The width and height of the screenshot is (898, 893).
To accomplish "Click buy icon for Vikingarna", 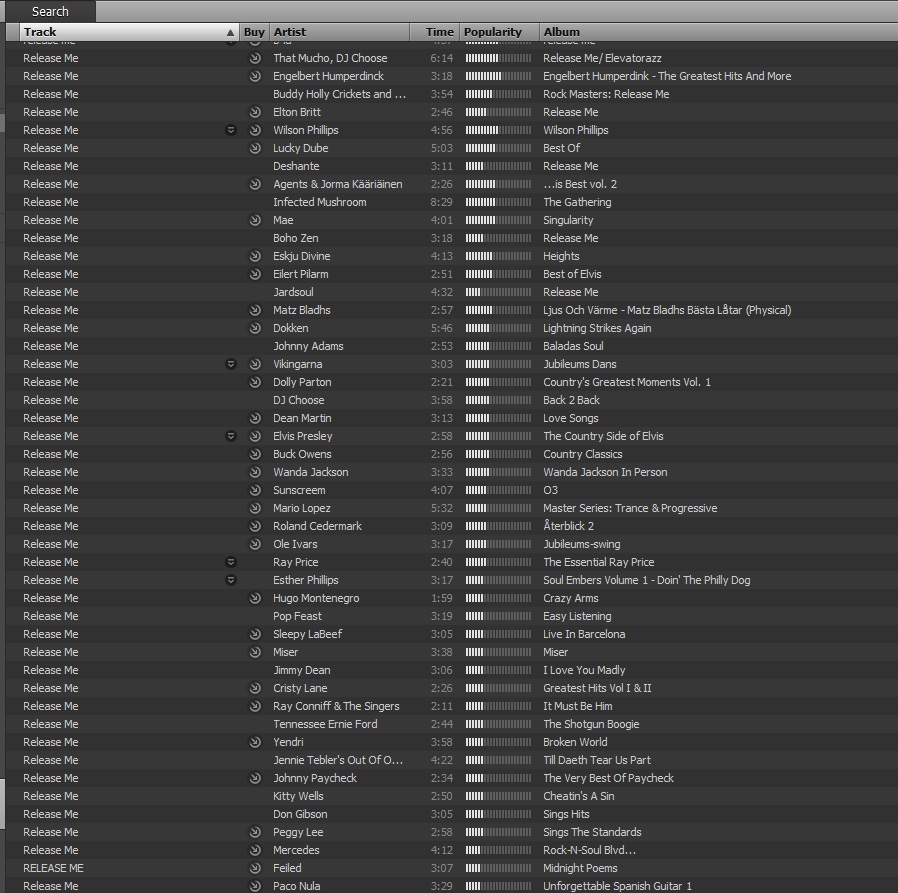I will (255, 364).
